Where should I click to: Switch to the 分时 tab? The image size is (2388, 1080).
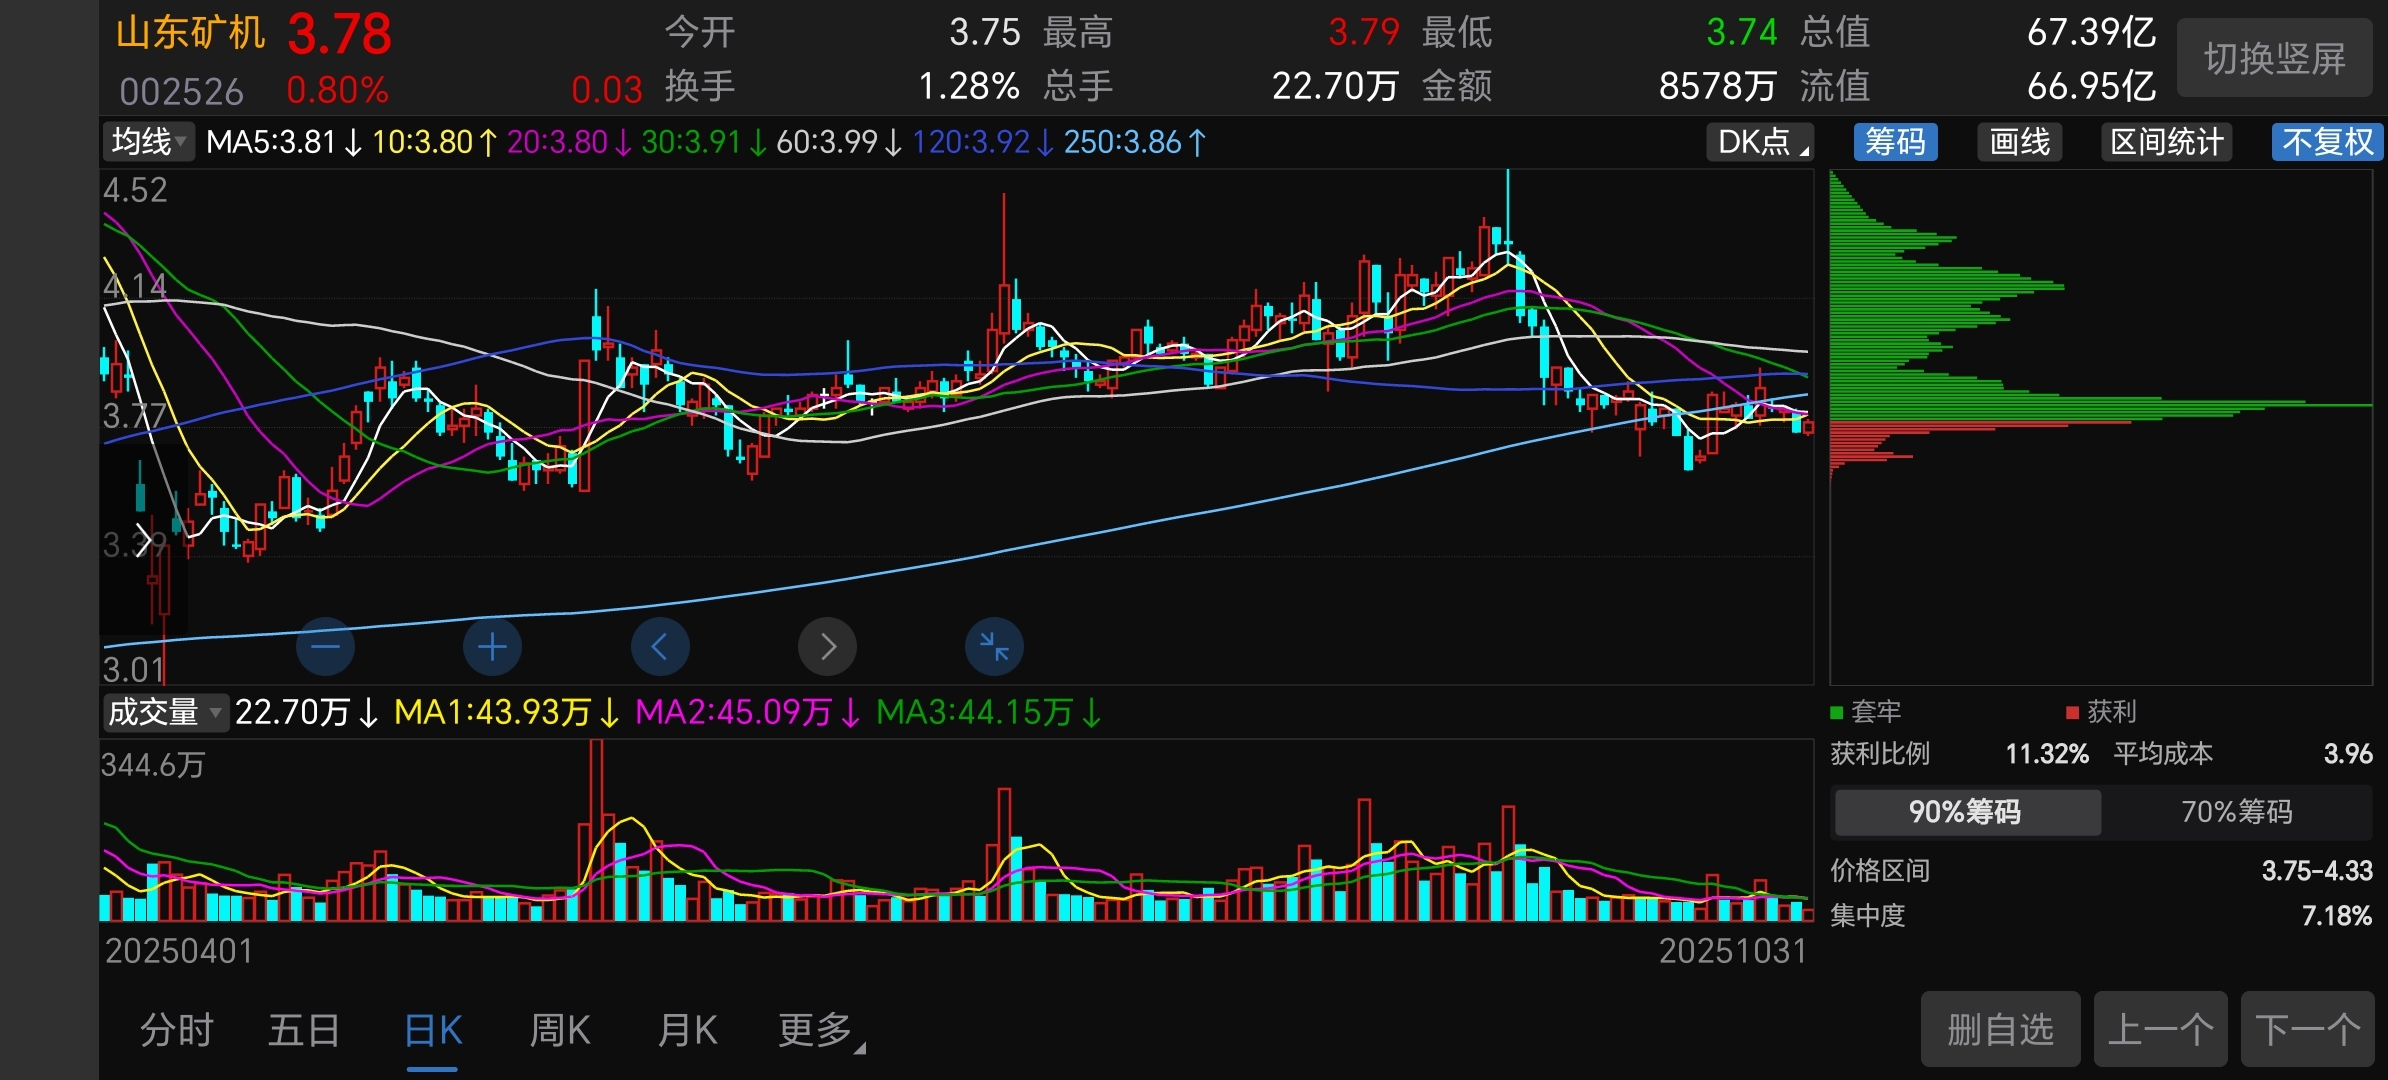click(177, 1030)
